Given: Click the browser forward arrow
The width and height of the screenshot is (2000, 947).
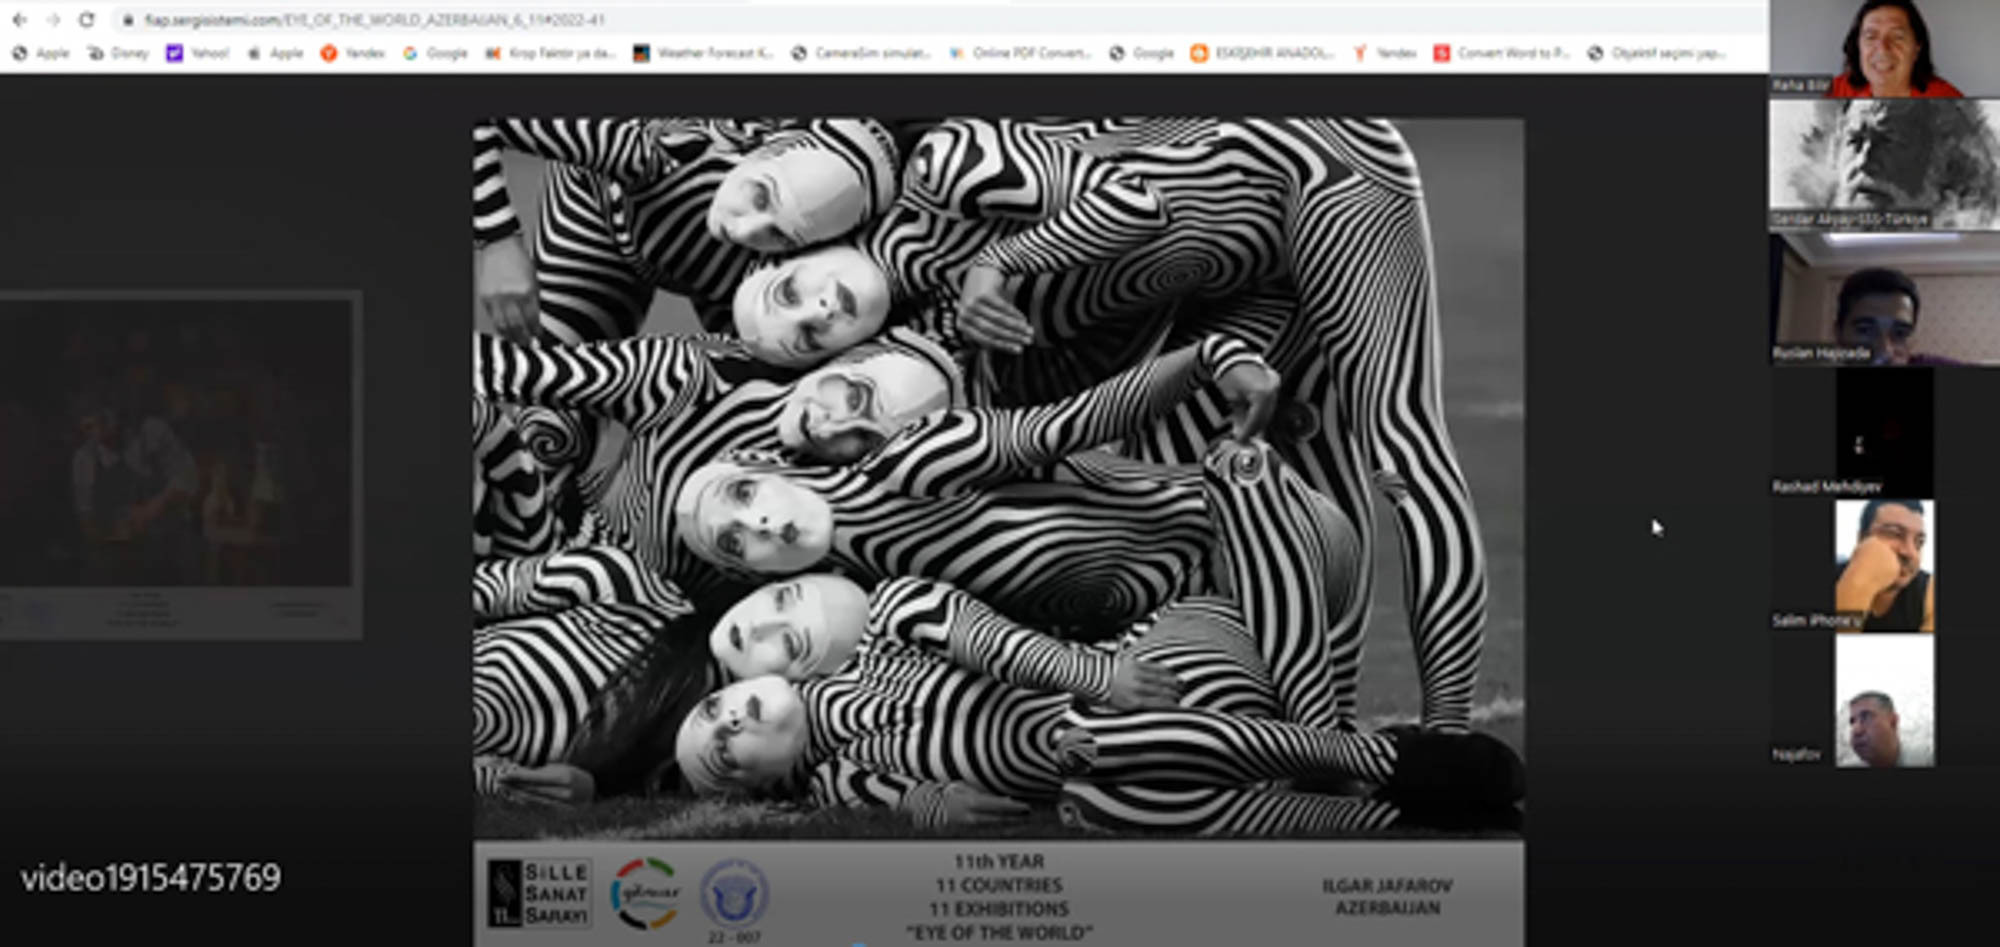Looking at the screenshot, I should [x=53, y=19].
